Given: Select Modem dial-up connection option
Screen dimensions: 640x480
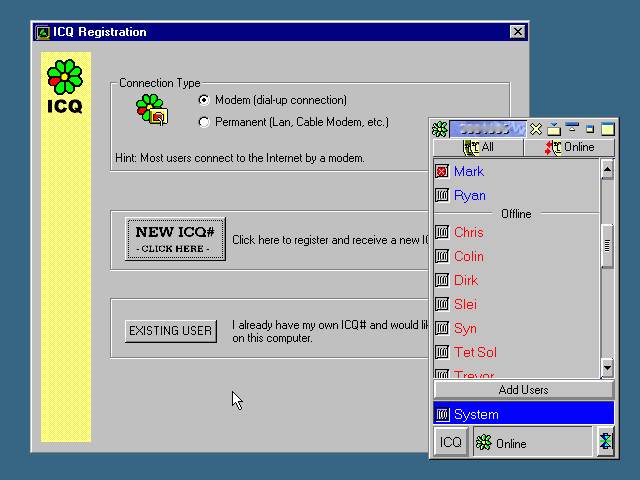Looking at the screenshot, I should (205, 100).
